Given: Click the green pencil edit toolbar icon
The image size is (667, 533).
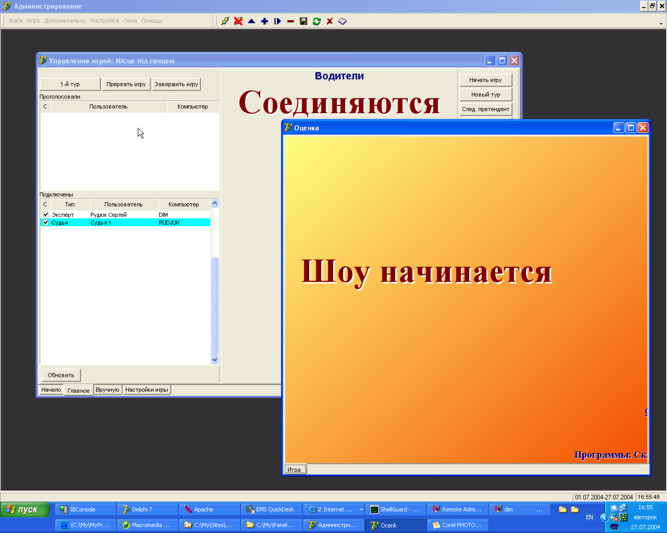Looking at the screenshot, I should [x=225, y=21].
